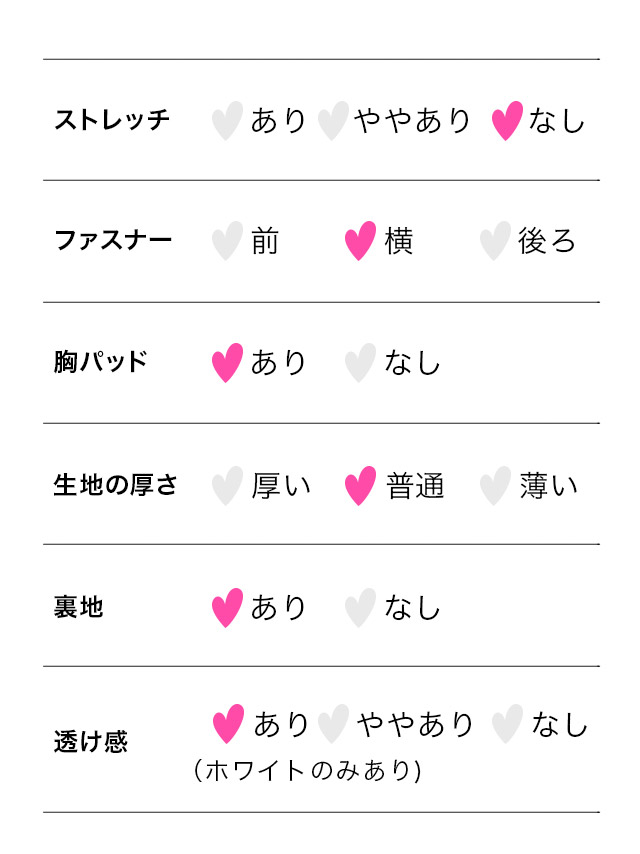Click the gray heart for 裏地 なし
This screenshot has height=854, width=640.
click(360, 608)
